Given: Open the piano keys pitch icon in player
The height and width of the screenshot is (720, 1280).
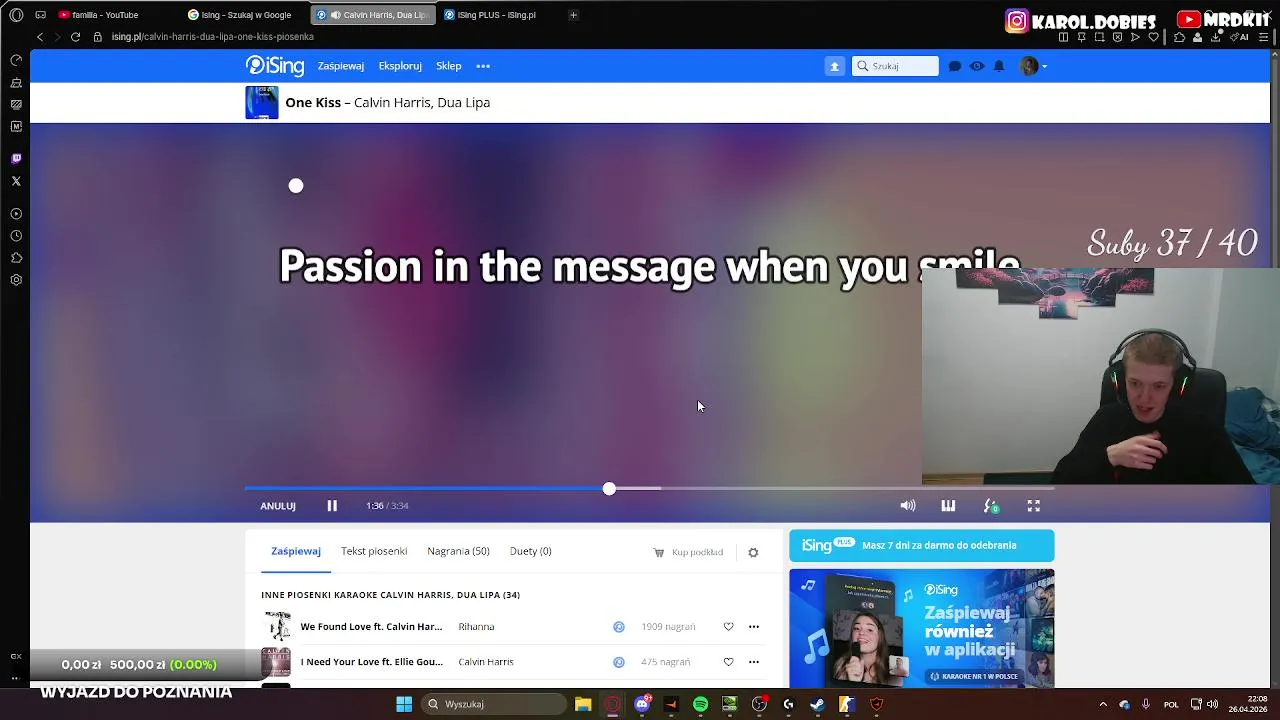Looking at the screenshot, I should click(948, 506).
